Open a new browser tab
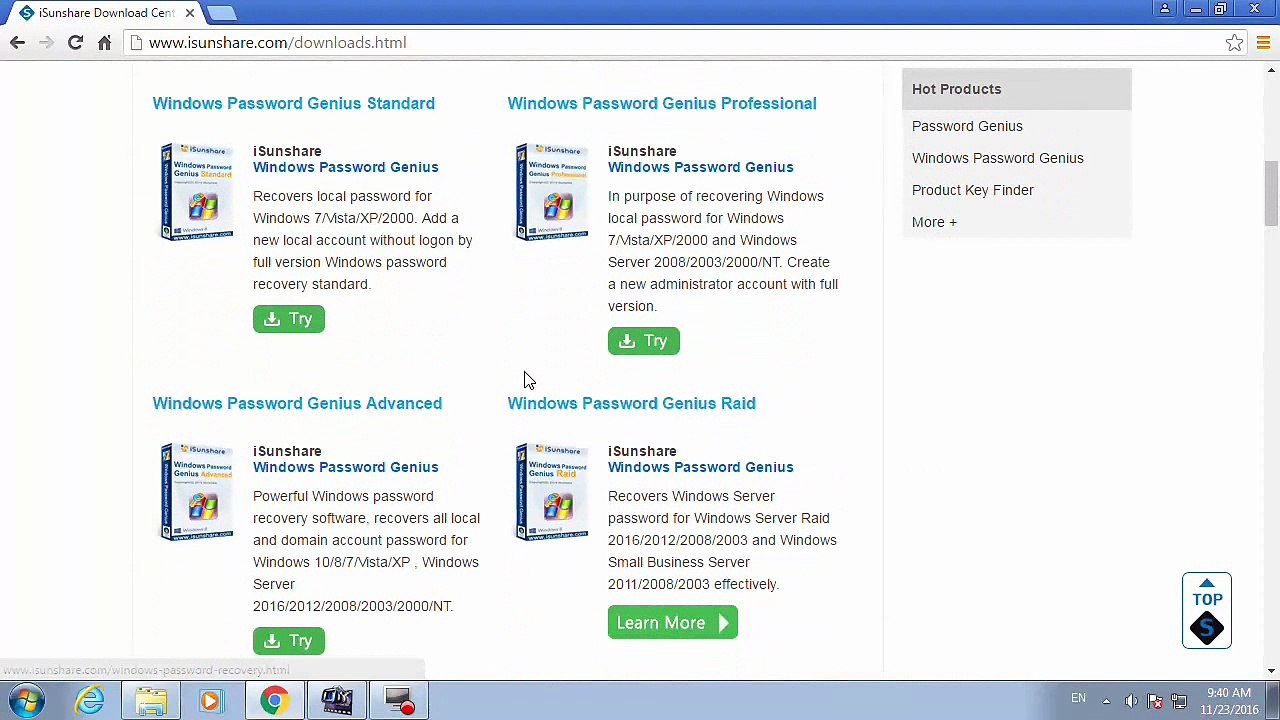The width and height of the screenshot is (1280, 720). pyautogui.click(x=222, y=13)
